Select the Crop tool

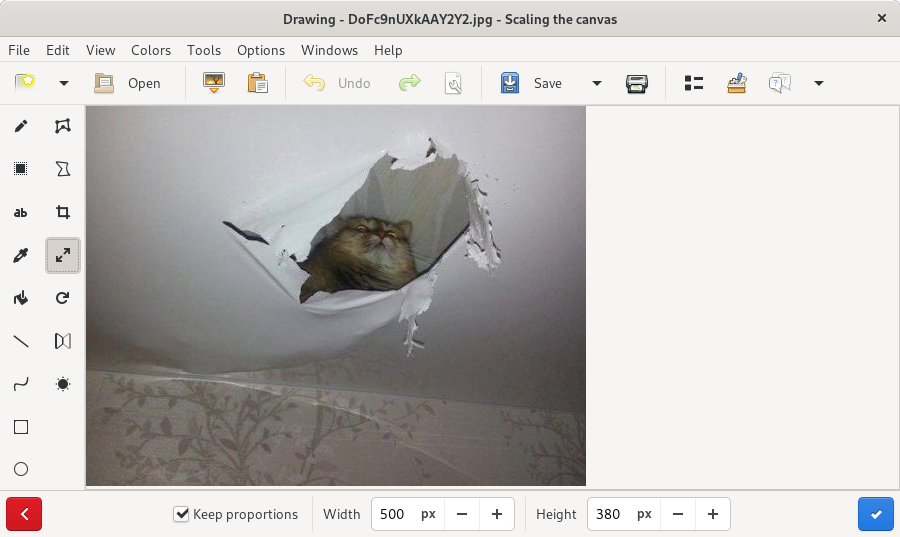click(63, 212)
